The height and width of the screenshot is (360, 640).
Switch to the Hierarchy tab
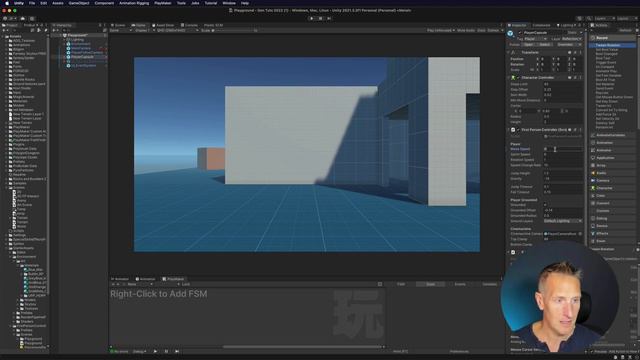(63, 25)
